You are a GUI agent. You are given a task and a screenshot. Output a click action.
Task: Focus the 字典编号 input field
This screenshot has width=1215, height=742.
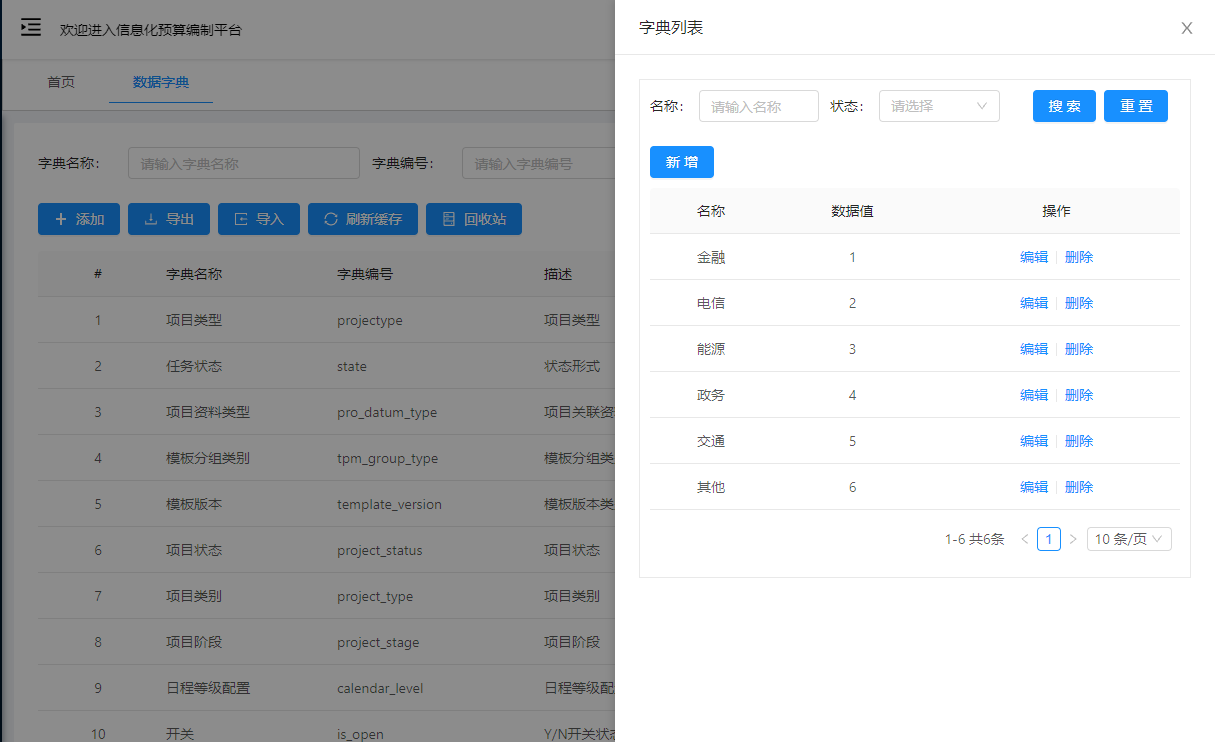point(540,163)
